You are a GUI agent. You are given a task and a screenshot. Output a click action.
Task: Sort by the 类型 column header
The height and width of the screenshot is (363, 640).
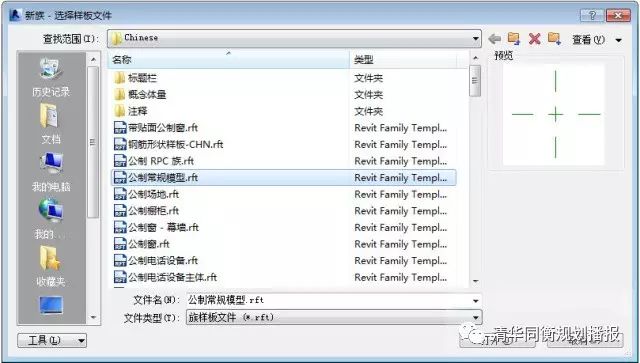pos(403,60)
